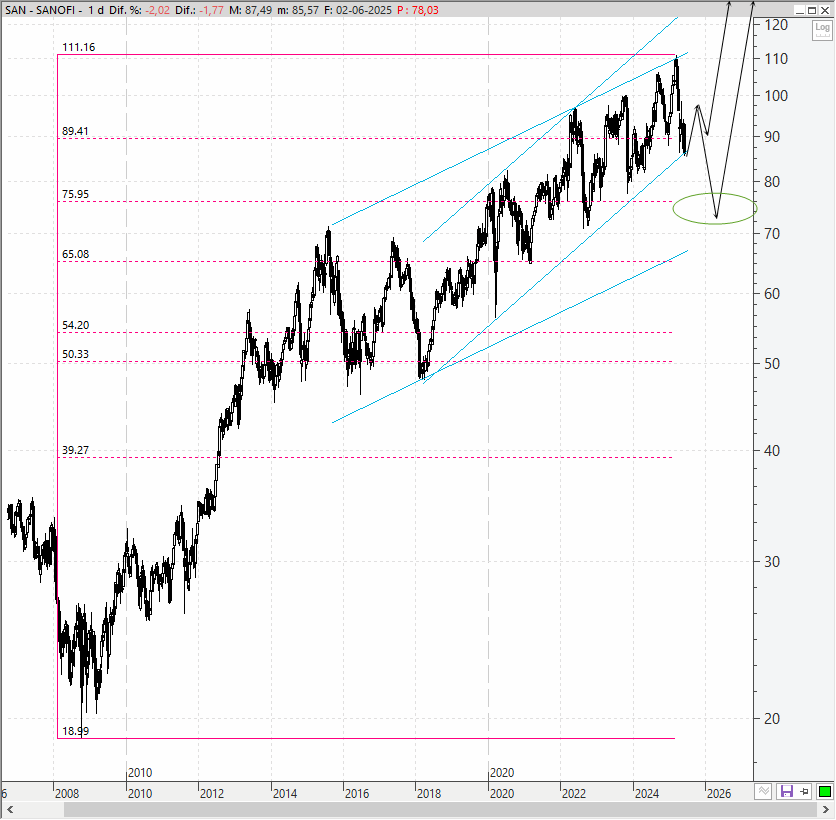
Task: Click the double-chevron collapse icon
Action: [x=763, y=791]
